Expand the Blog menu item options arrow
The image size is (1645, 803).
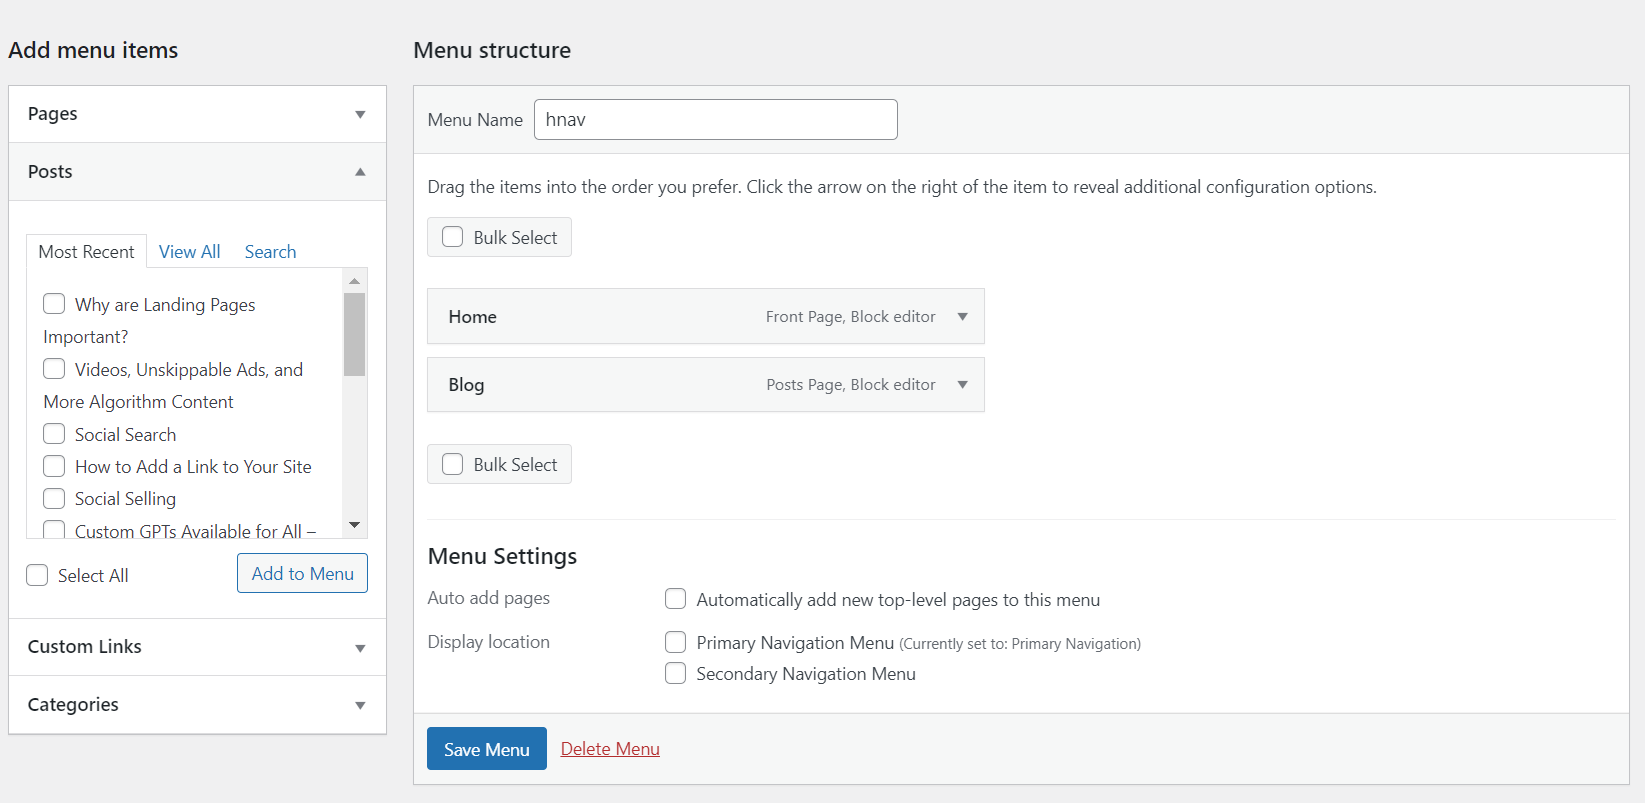tap(962, 385)
